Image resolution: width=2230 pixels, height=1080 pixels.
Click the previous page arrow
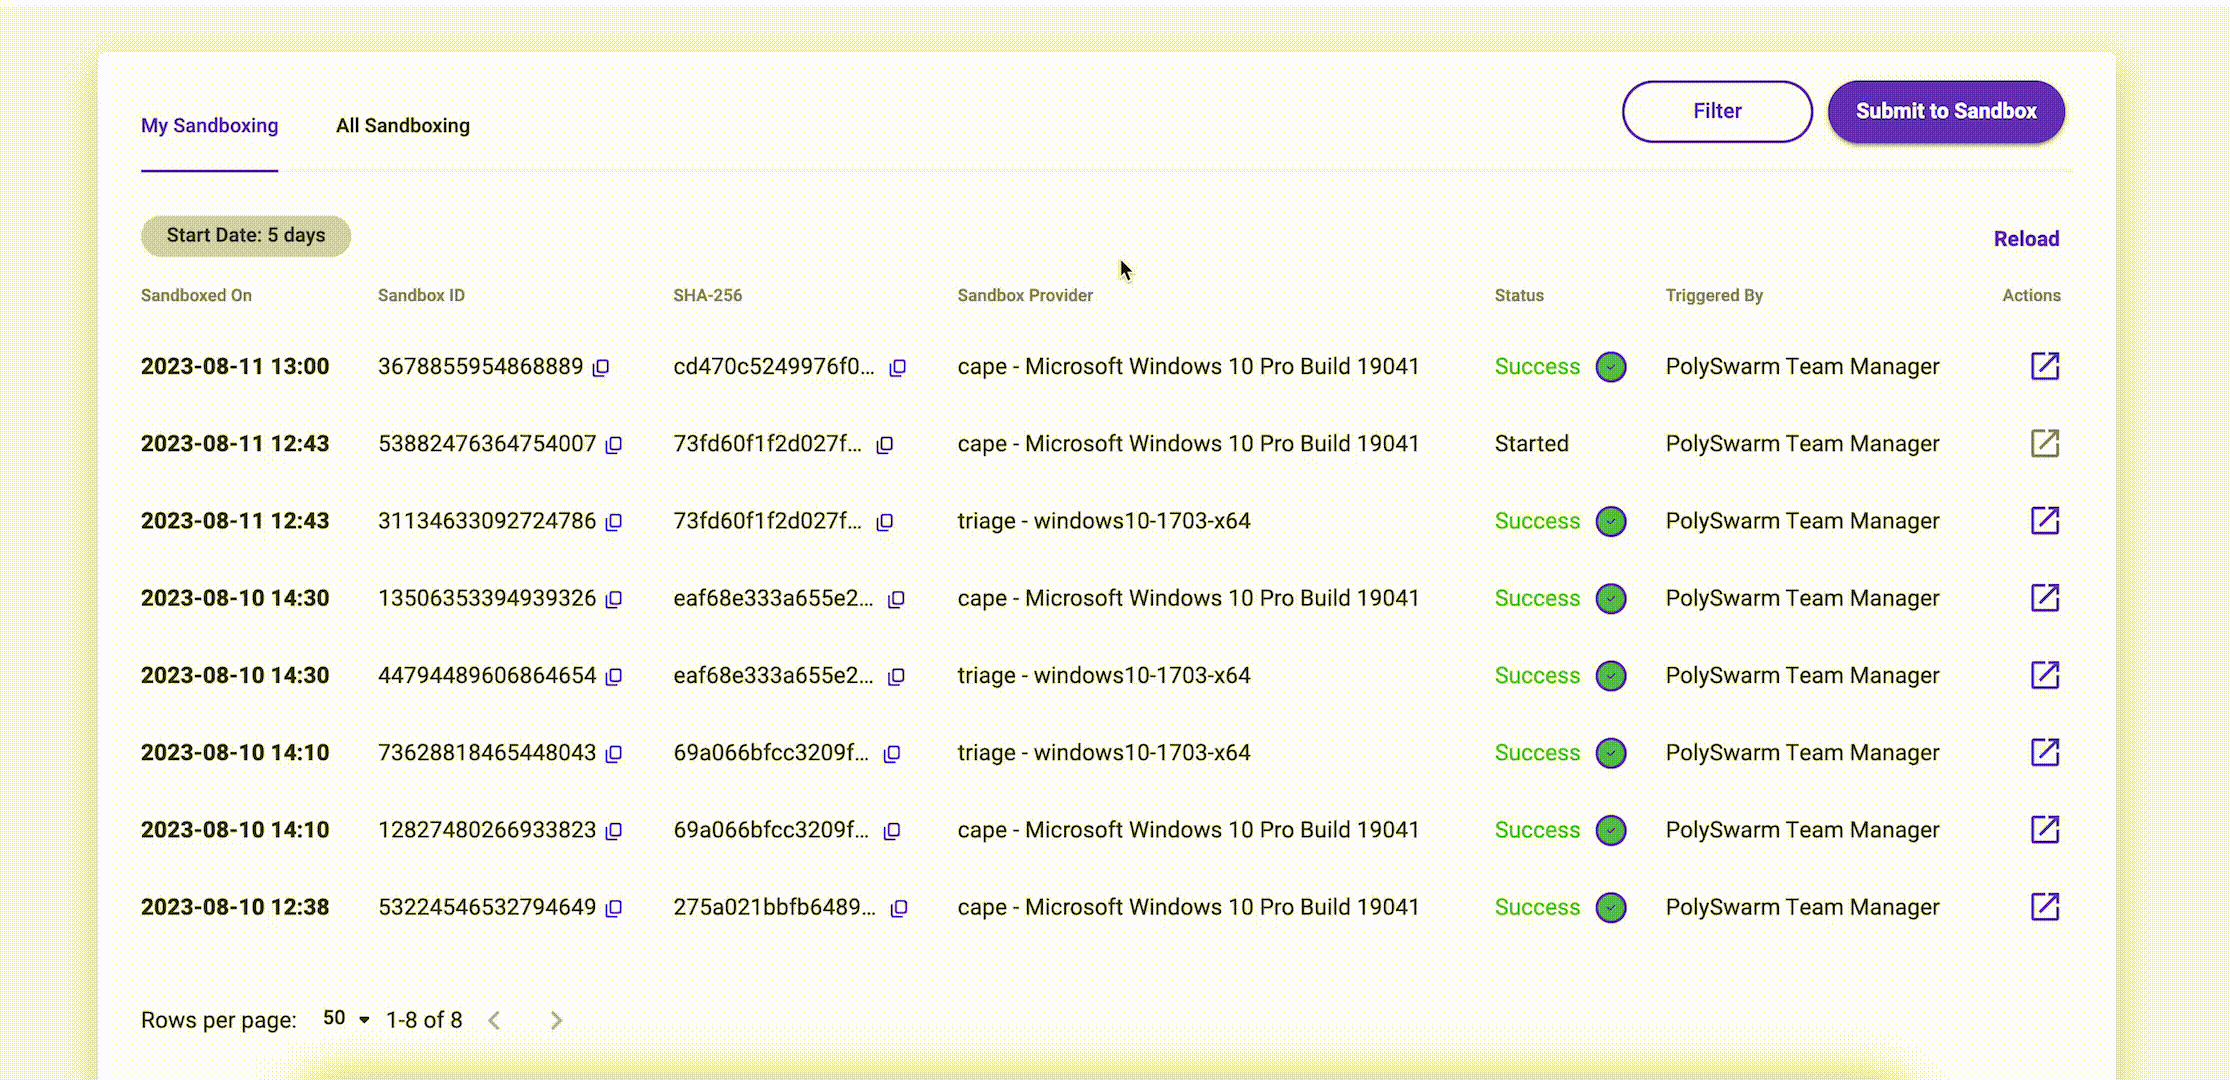pyautogui.click(x=495, y=1020)
